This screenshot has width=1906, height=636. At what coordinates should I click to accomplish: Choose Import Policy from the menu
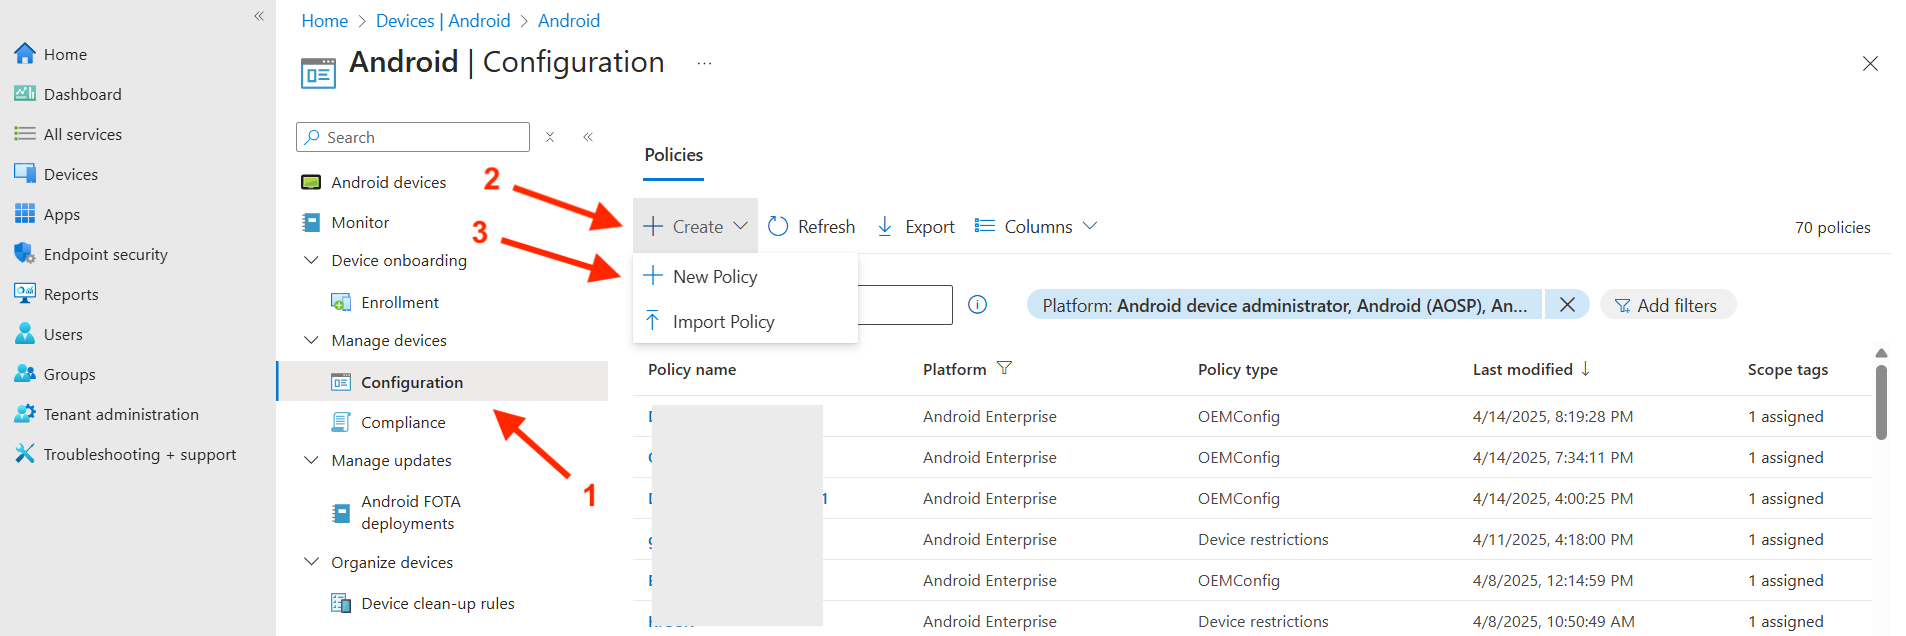[723, 322]
